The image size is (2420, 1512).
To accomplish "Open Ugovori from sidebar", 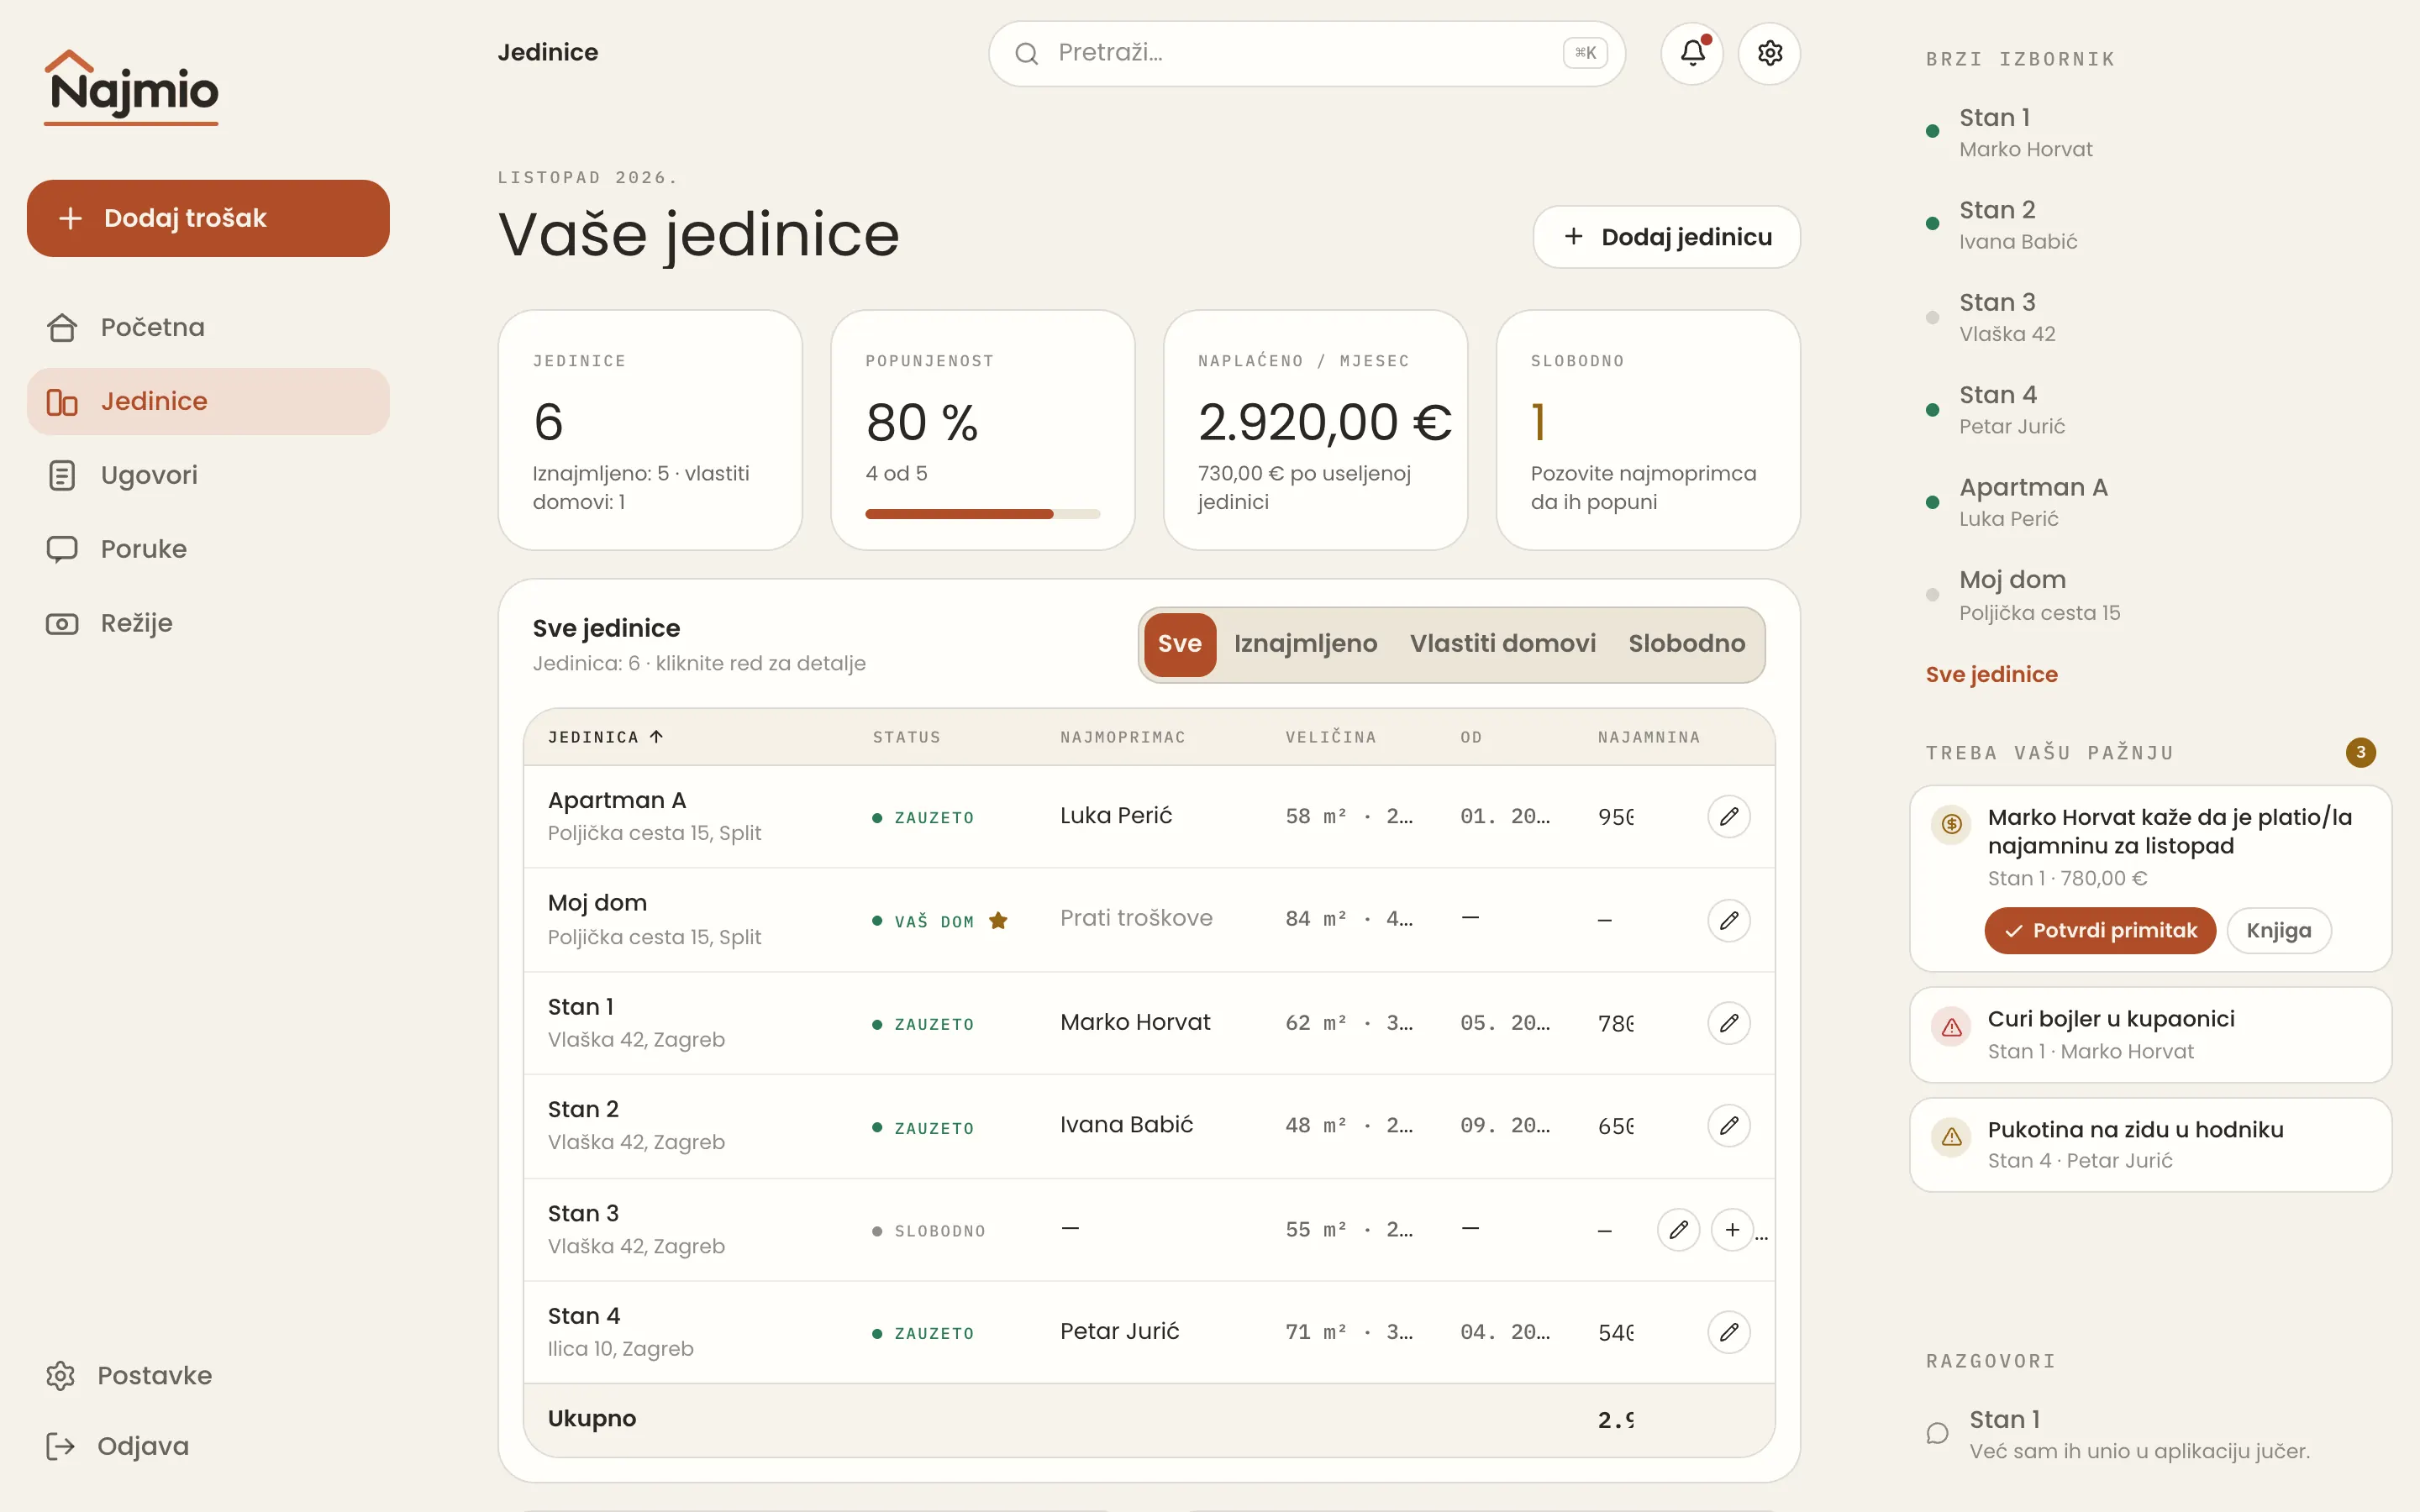I will pos(208,475).
